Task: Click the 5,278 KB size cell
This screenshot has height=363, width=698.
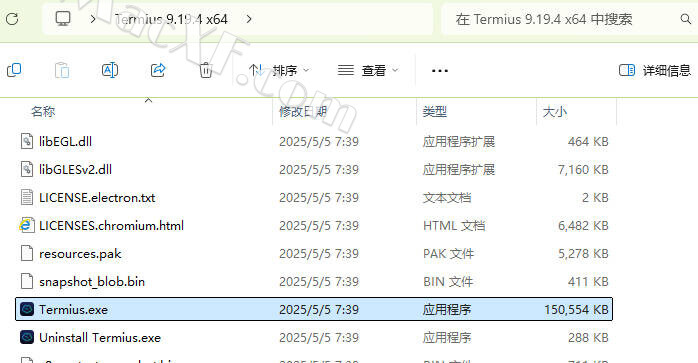Action: coord(583,254)
